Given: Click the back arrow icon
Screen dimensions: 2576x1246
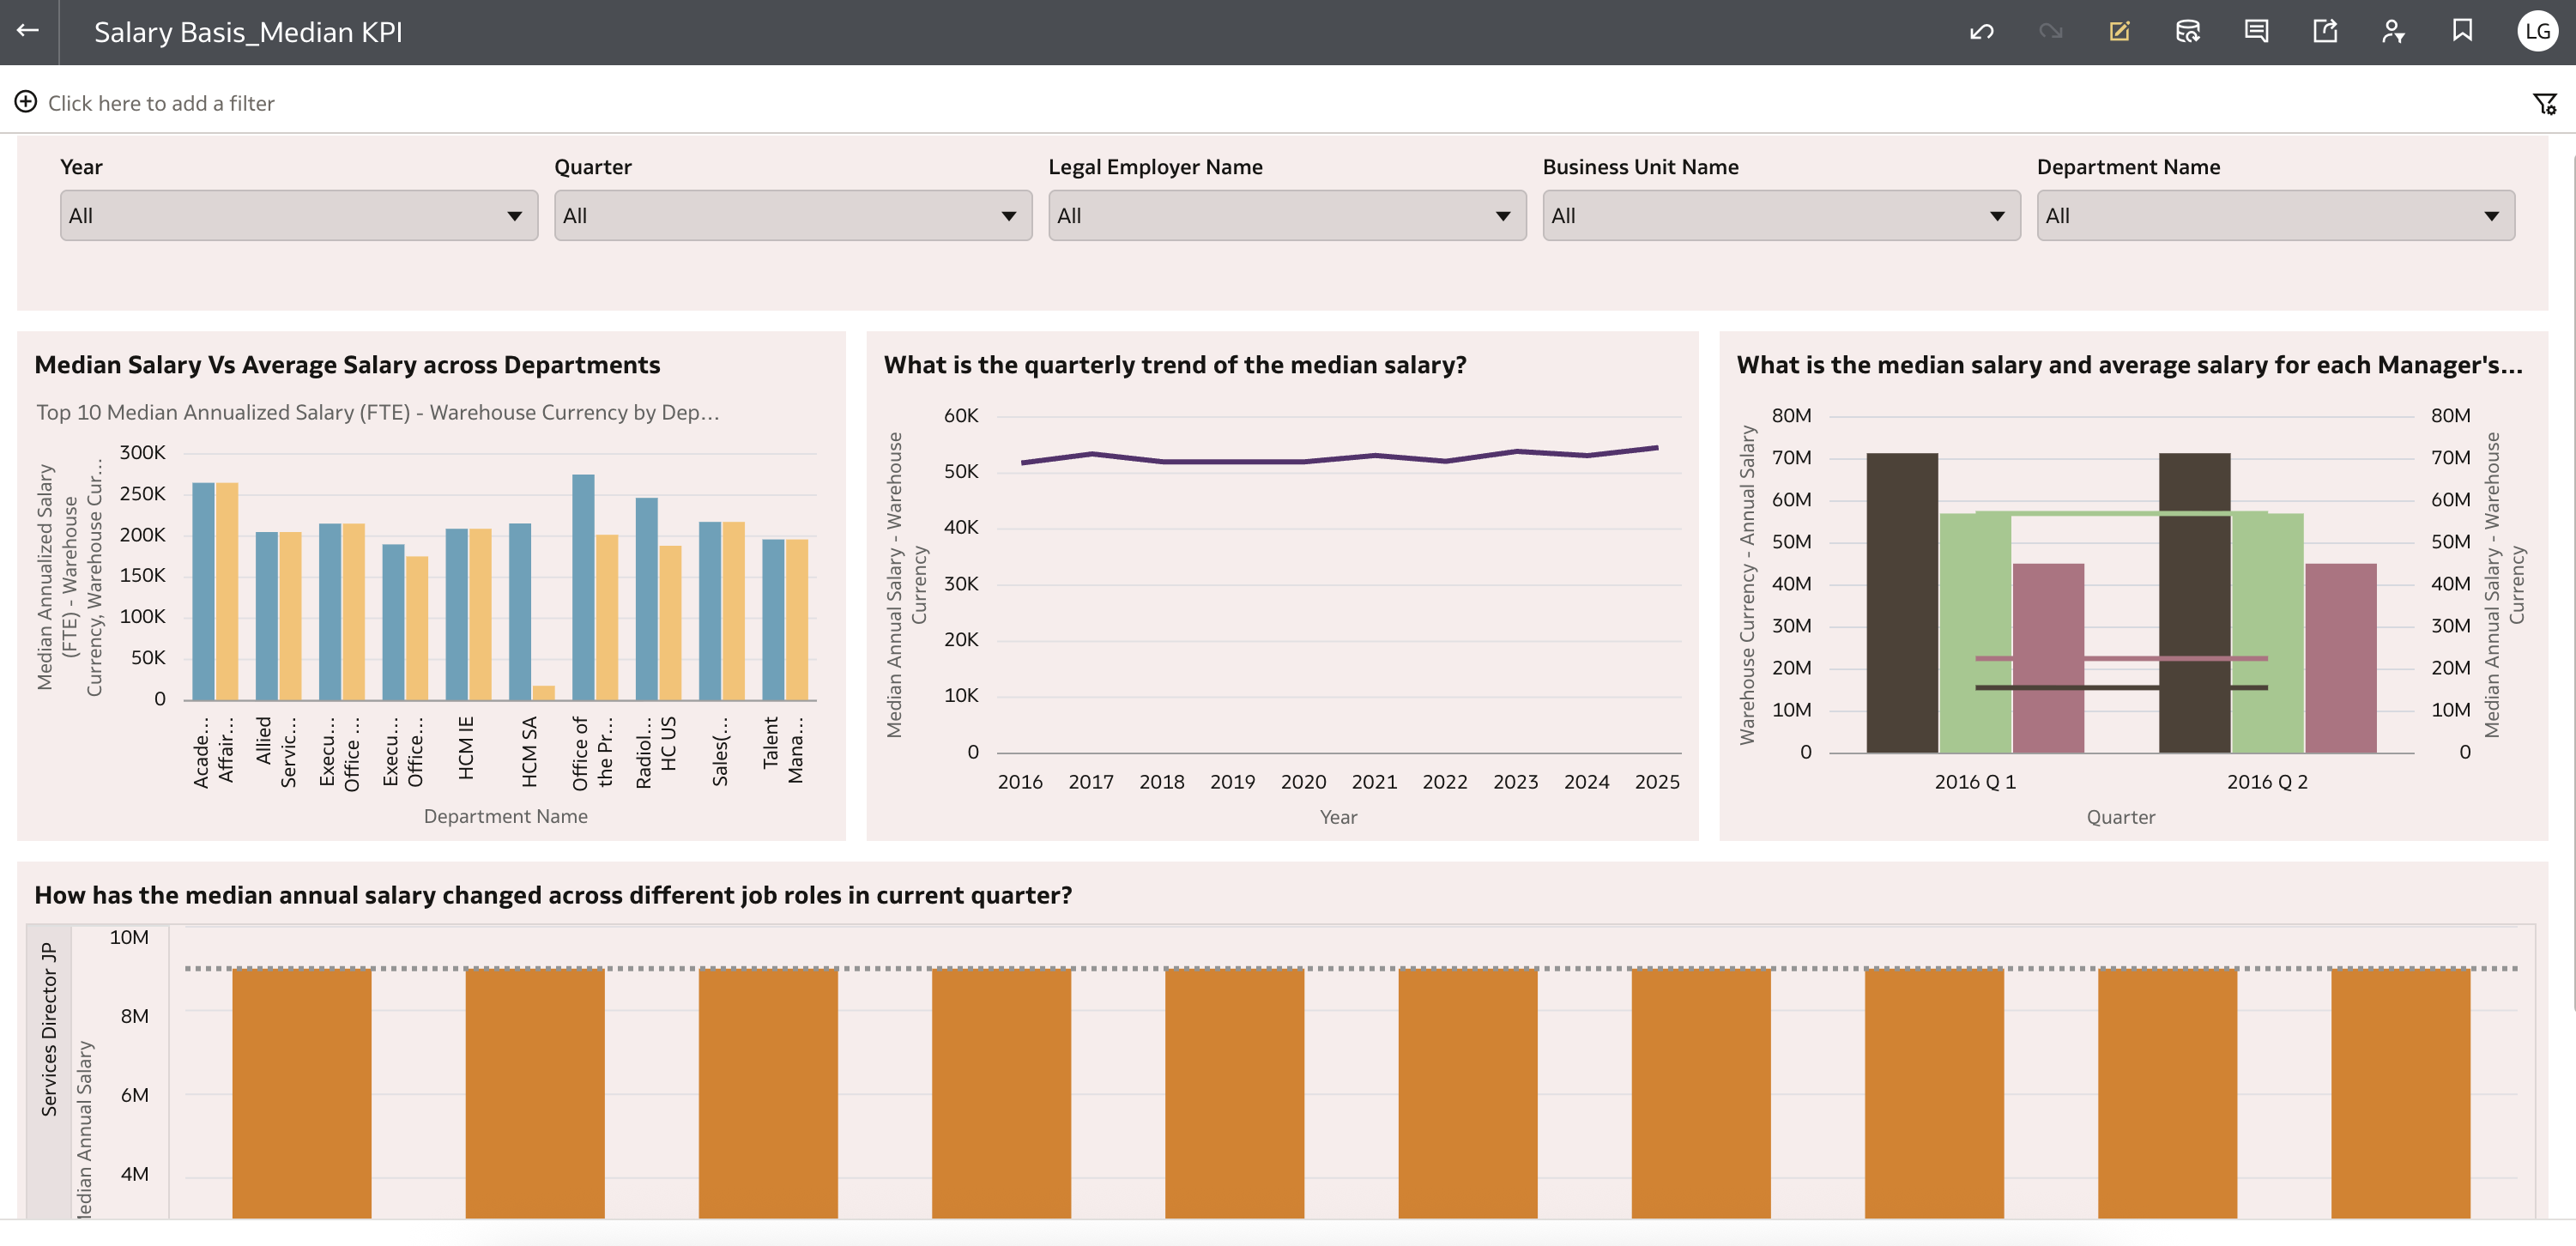Looking at the screenshot, I should click(x=28, y=31).
